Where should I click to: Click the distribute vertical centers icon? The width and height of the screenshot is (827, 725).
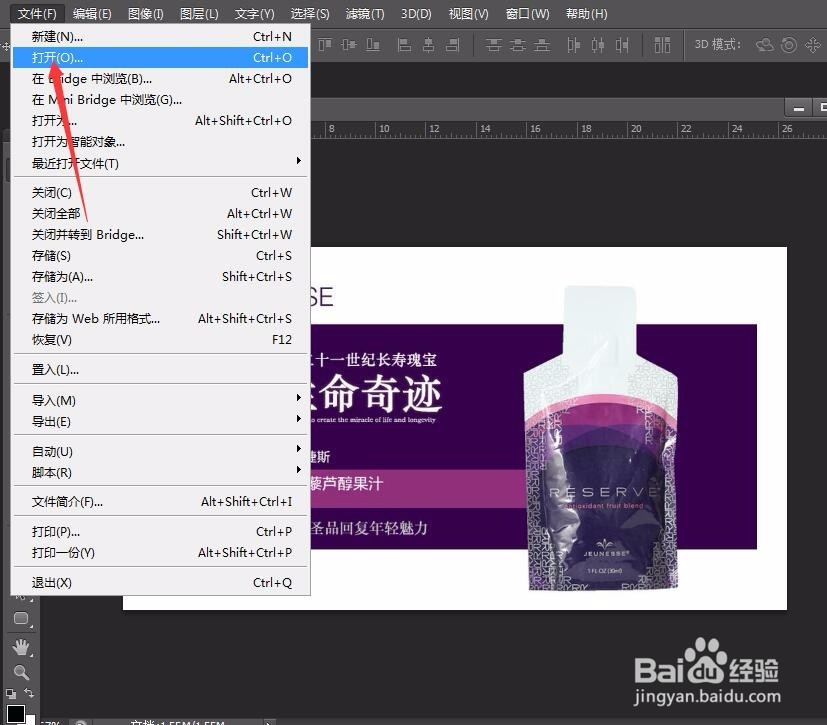click(517, 45)
